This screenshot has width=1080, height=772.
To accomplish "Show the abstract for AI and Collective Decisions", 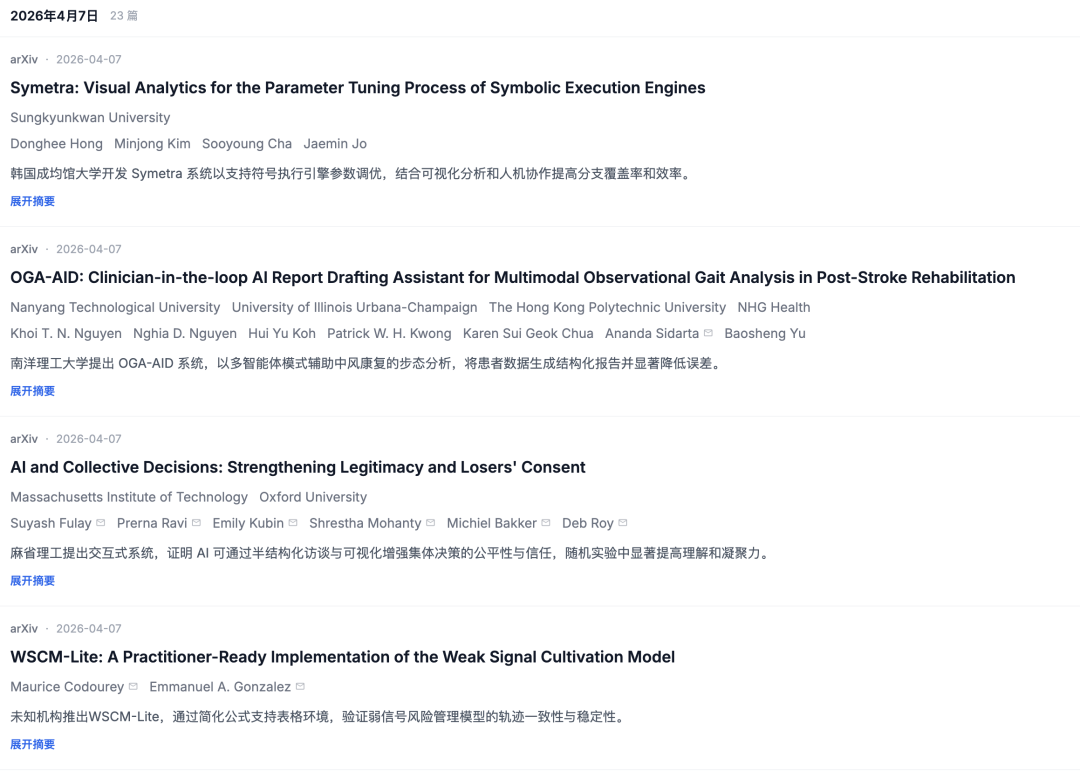I will [x=33, y=581].
